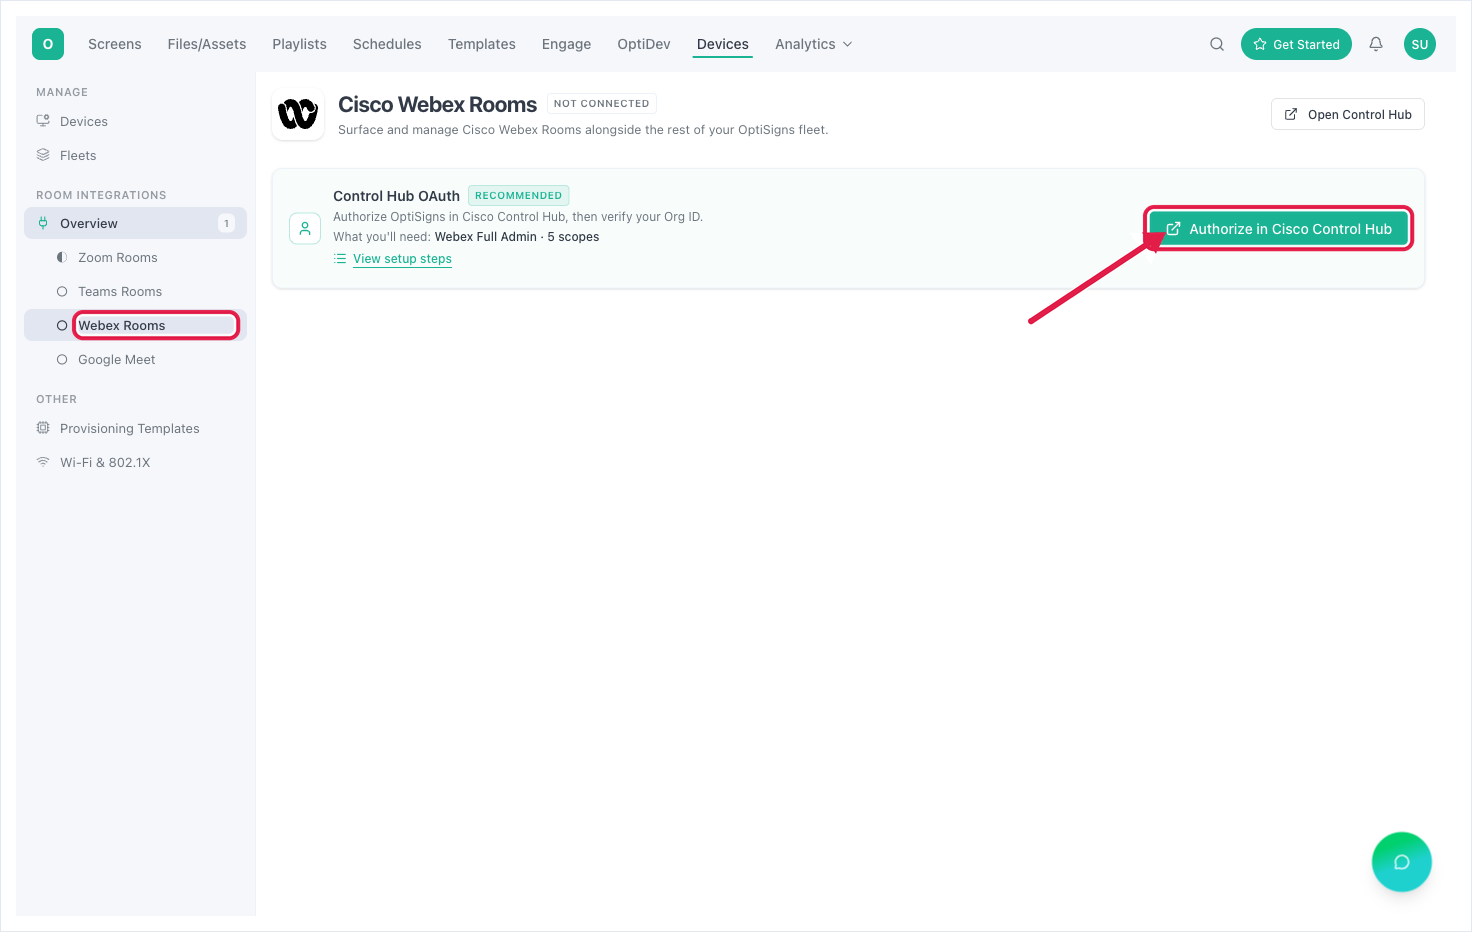Screen dimensions: 1472x932
Task: Click Authorize in Cisco Control Hub button
Action: [1279, 229]
